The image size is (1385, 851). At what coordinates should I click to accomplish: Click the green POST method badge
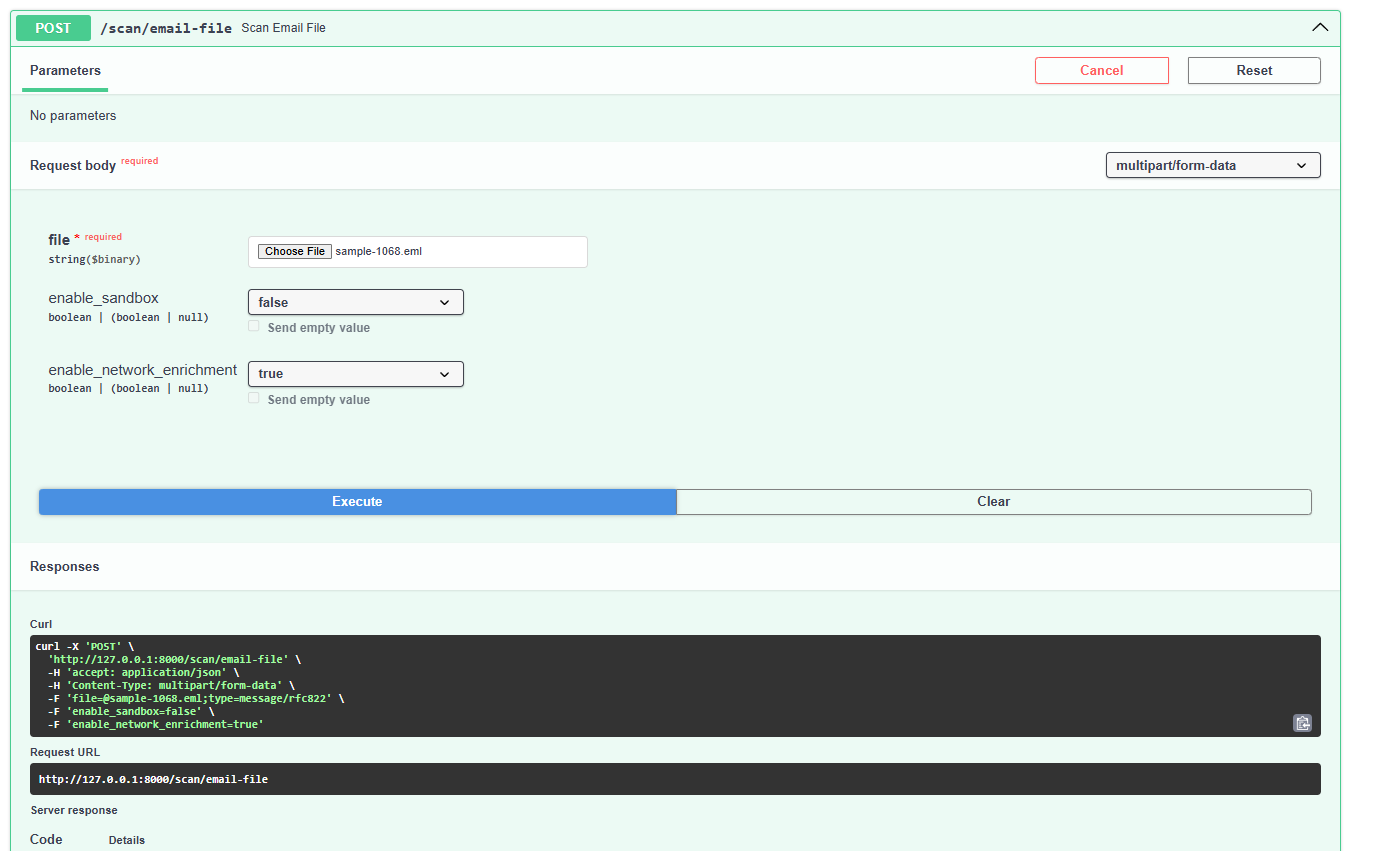click(x=53, y=28)
